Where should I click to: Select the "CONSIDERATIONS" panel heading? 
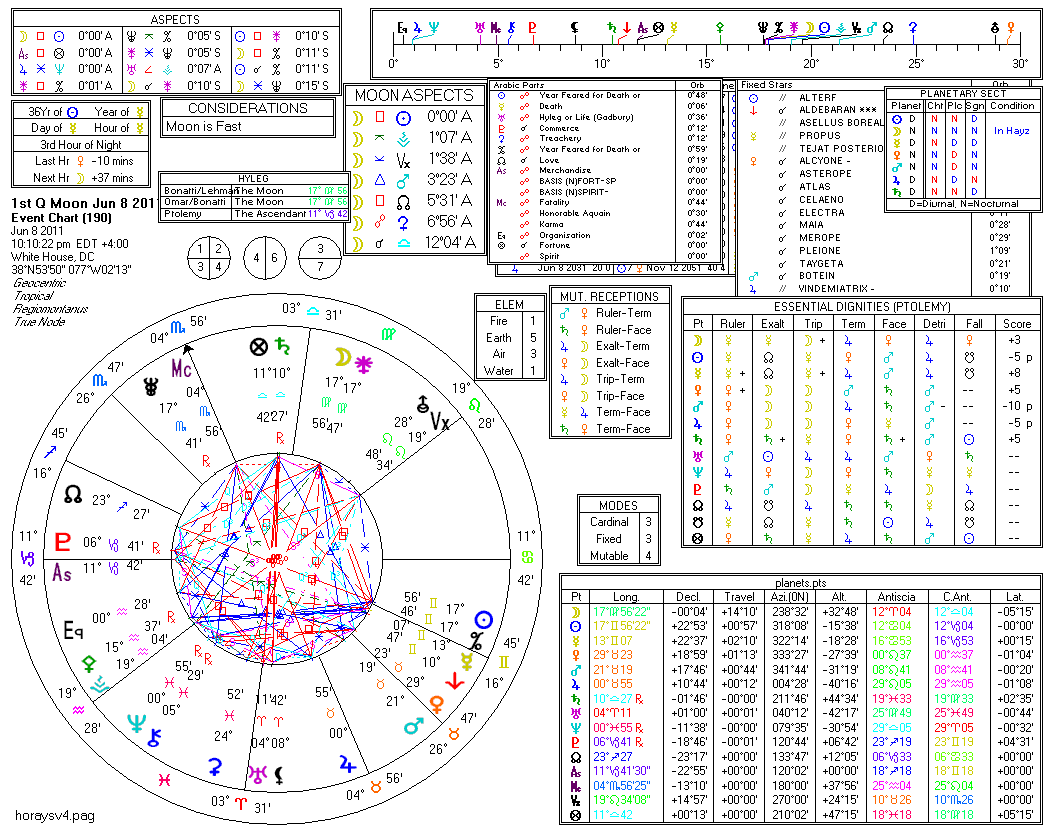tap(248, 108)
